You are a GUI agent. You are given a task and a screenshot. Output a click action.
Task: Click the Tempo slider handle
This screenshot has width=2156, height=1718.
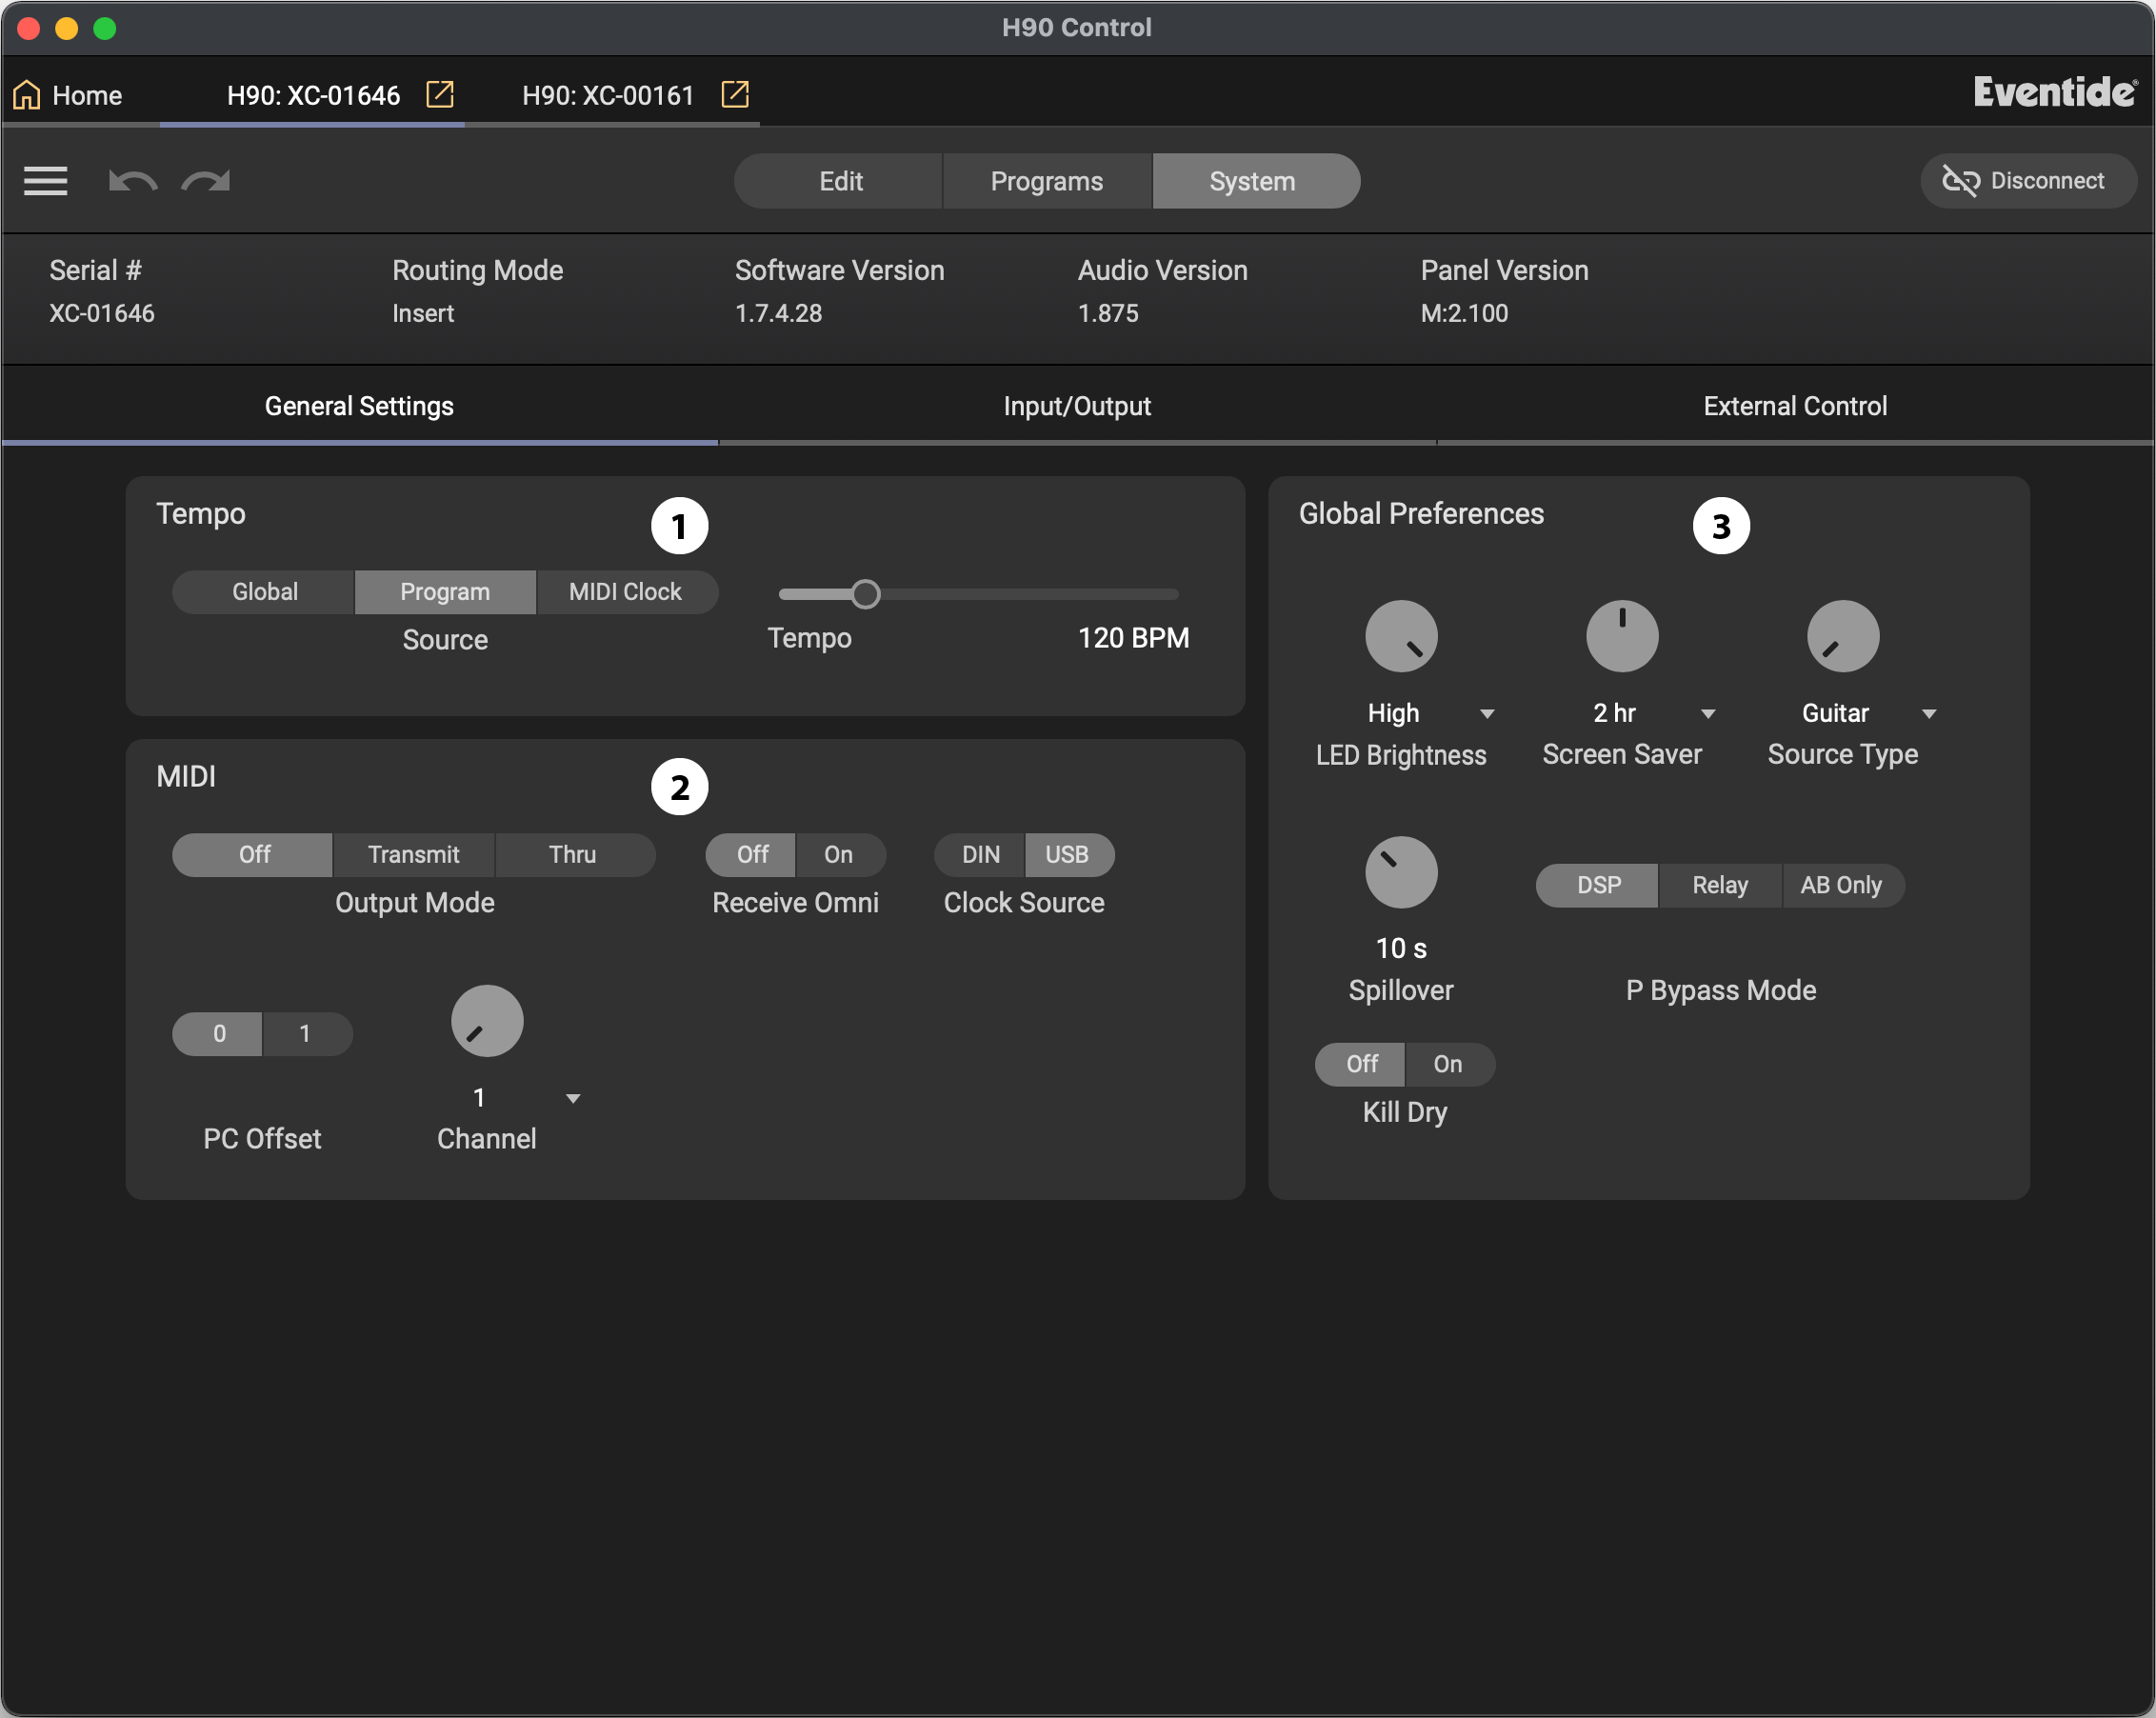866,595
